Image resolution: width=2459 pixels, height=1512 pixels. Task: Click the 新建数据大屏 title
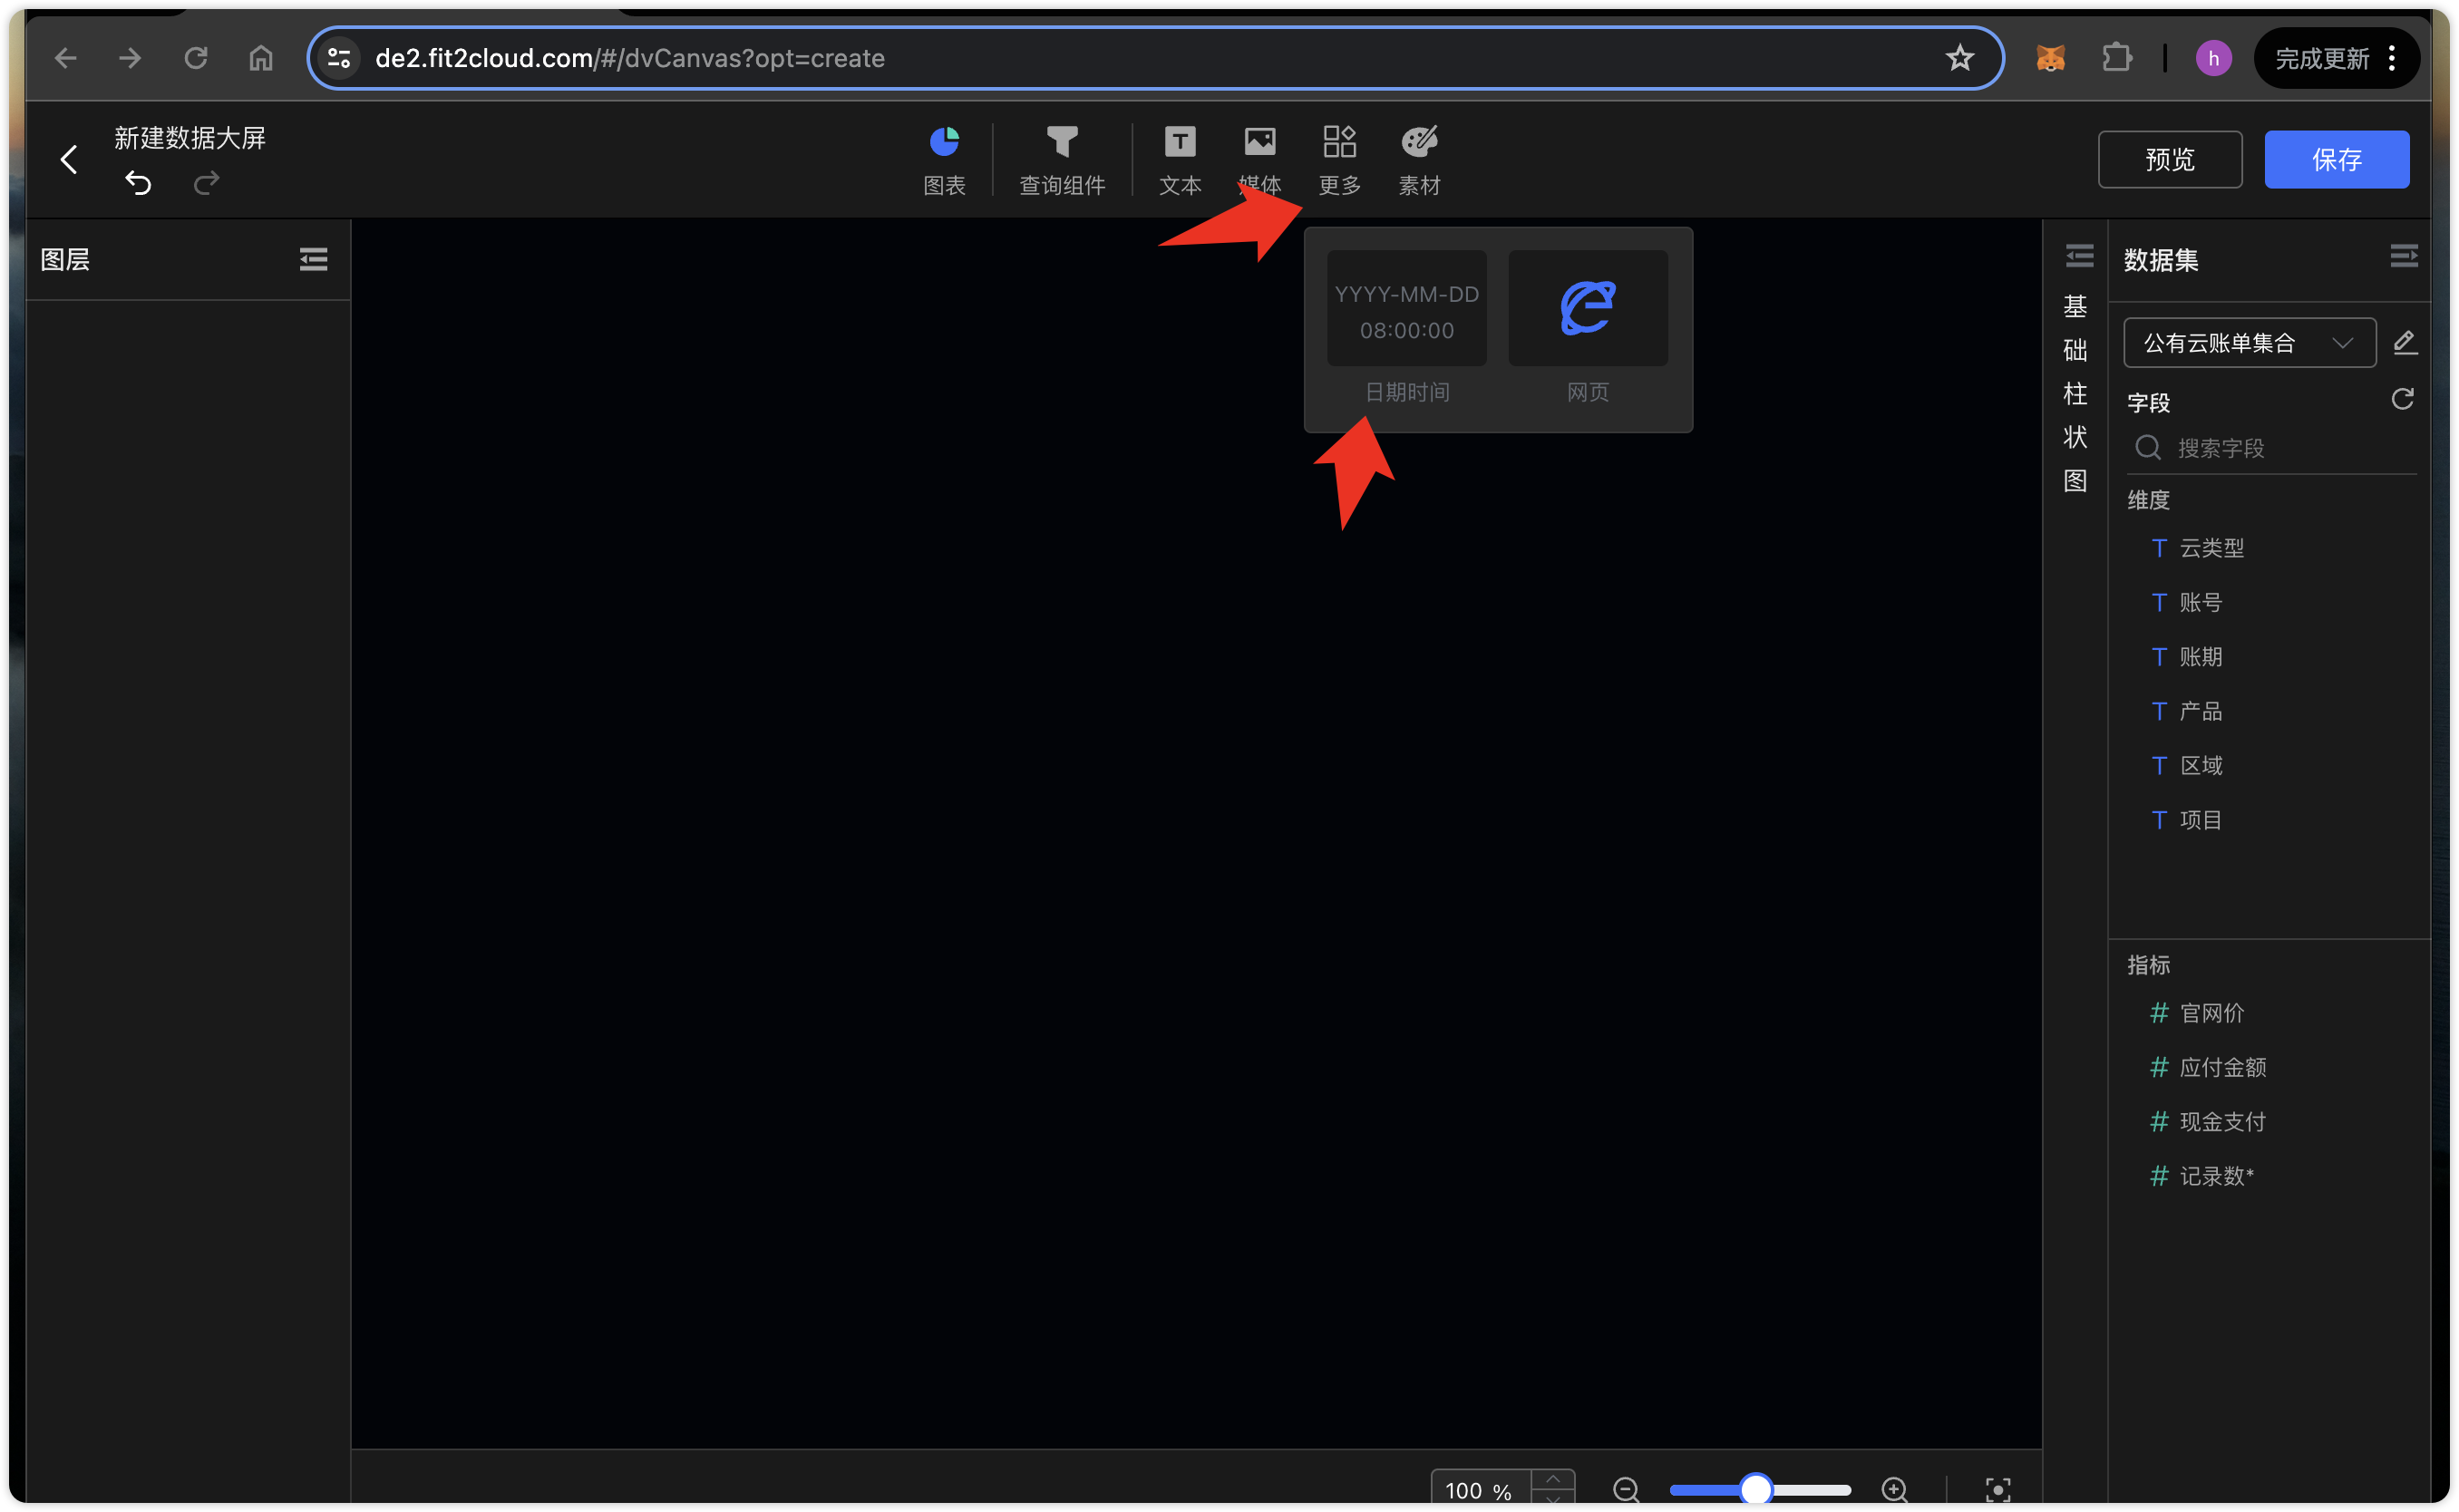click(x=189, y=138)
